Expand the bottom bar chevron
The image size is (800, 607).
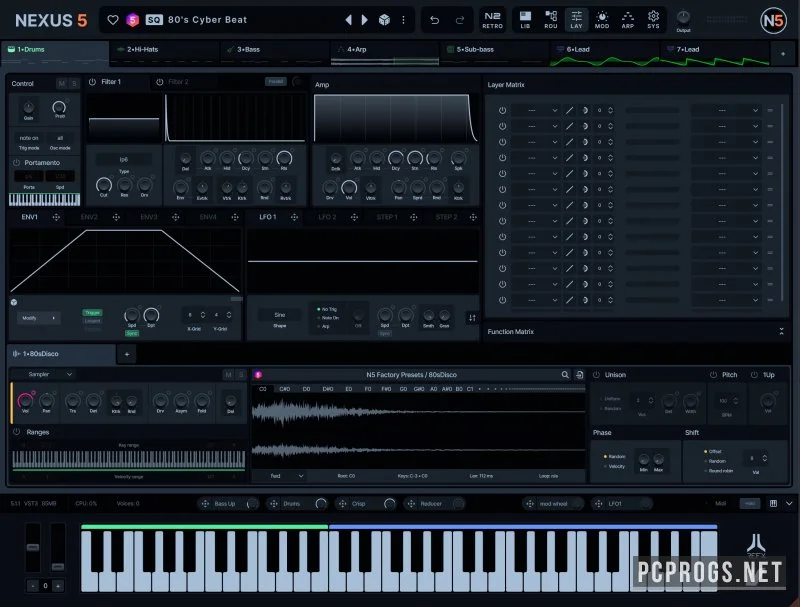[x=789, y=503]
